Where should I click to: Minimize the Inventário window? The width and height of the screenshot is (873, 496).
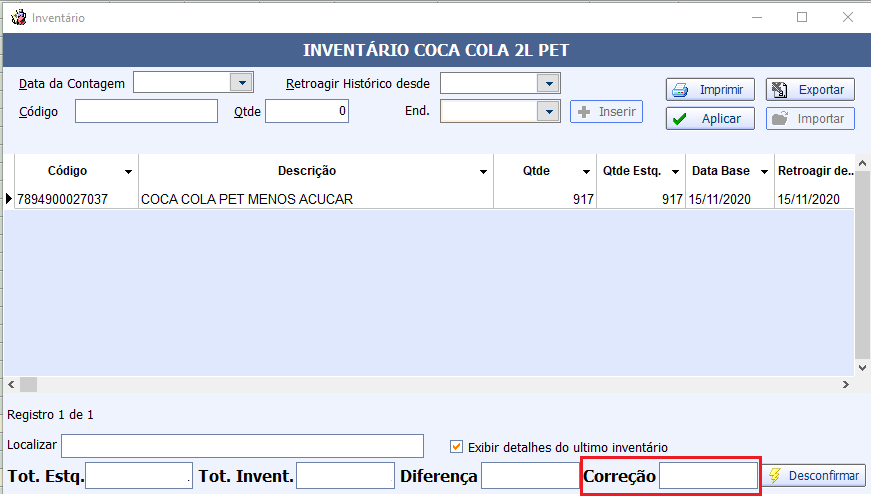[757, 17]
